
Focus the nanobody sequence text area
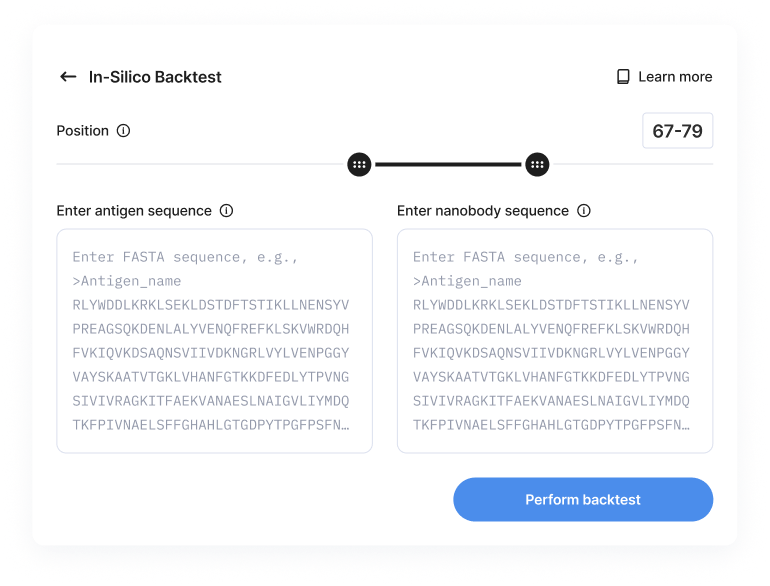pos(554,341)
